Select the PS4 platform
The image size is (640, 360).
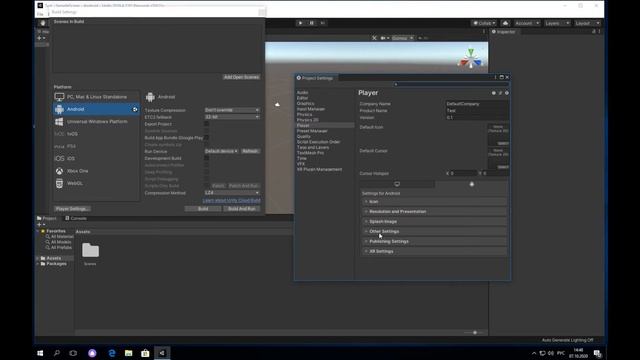point(96,146)
